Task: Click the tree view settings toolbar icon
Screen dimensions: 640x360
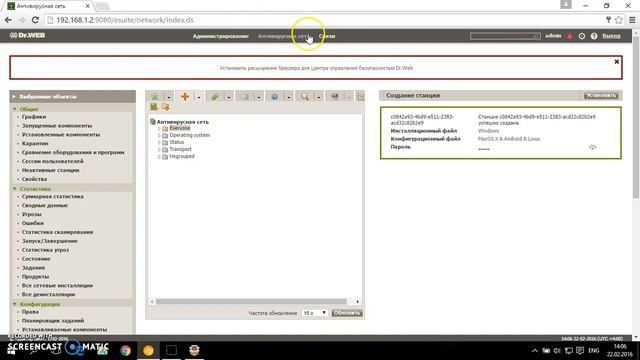Action: [335, 96]
